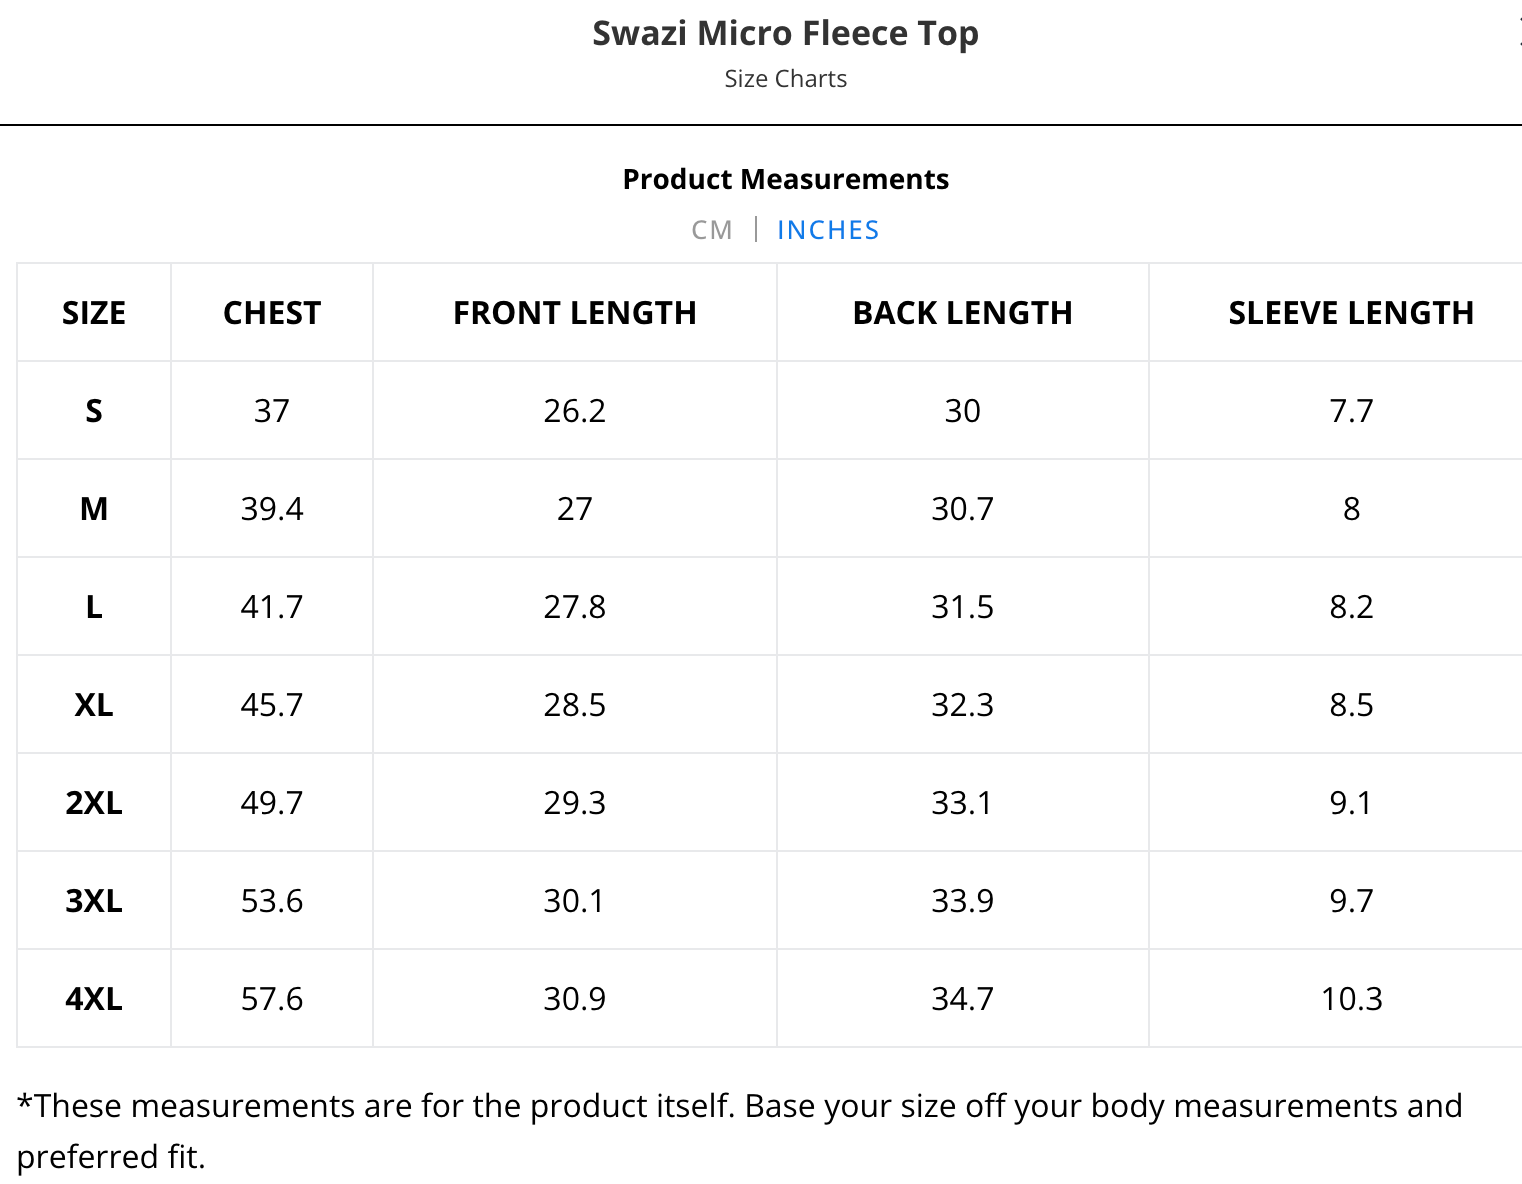The width and height of the screenshot is (1522, 1184).
Task: Click the SIZE column header
Action: pyautogui.click(x=94, y=313)
